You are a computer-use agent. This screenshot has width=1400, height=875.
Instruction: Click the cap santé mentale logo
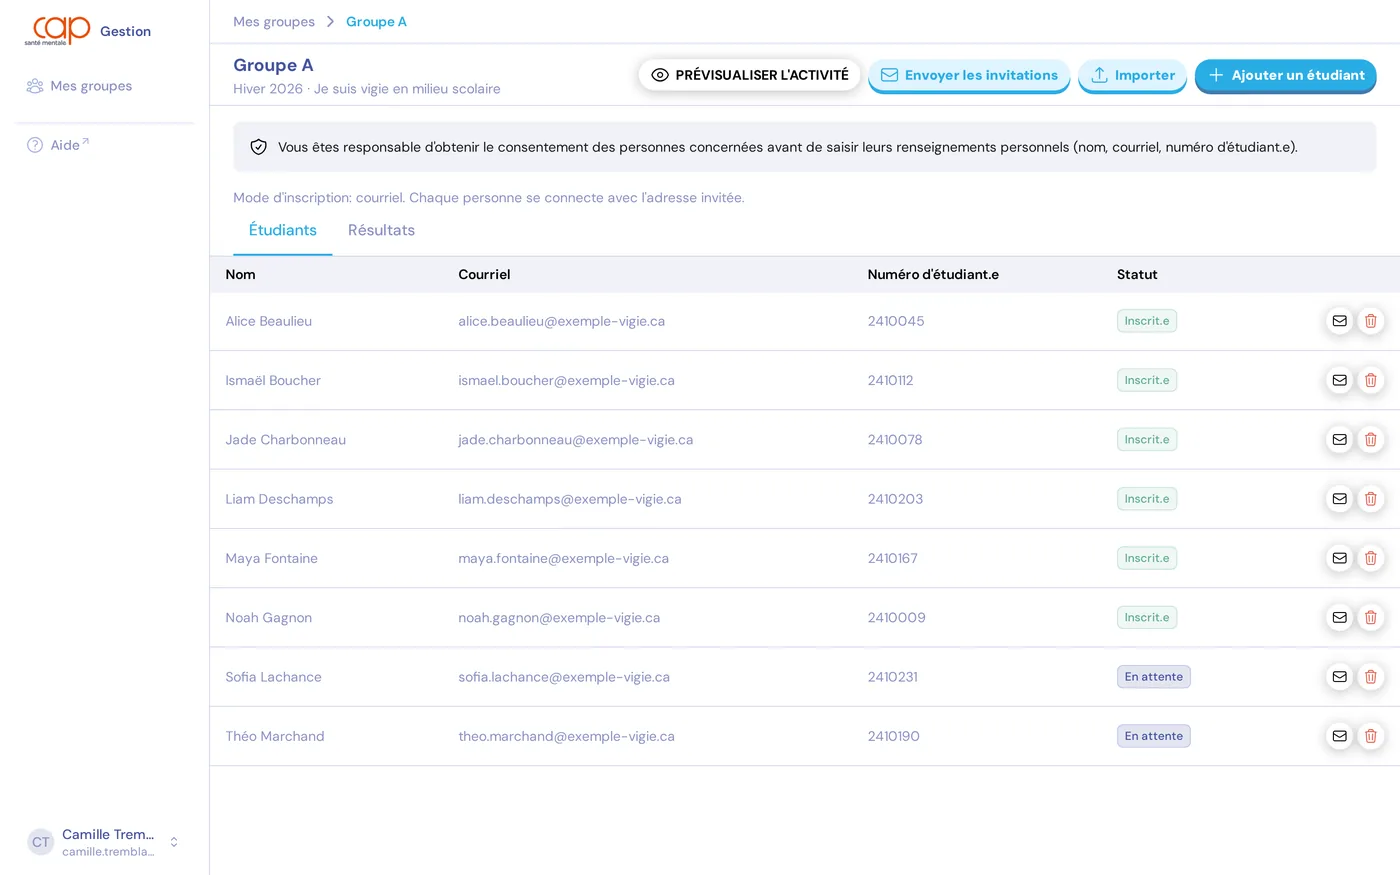(x=58, y=31)
